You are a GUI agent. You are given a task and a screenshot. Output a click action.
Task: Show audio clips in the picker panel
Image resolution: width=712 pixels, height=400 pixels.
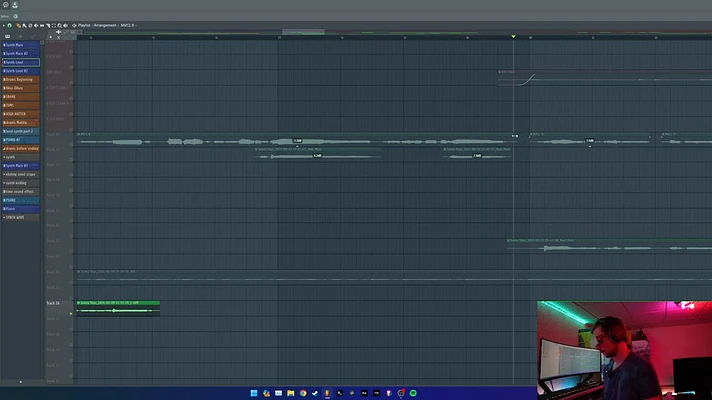pos(20,36)
